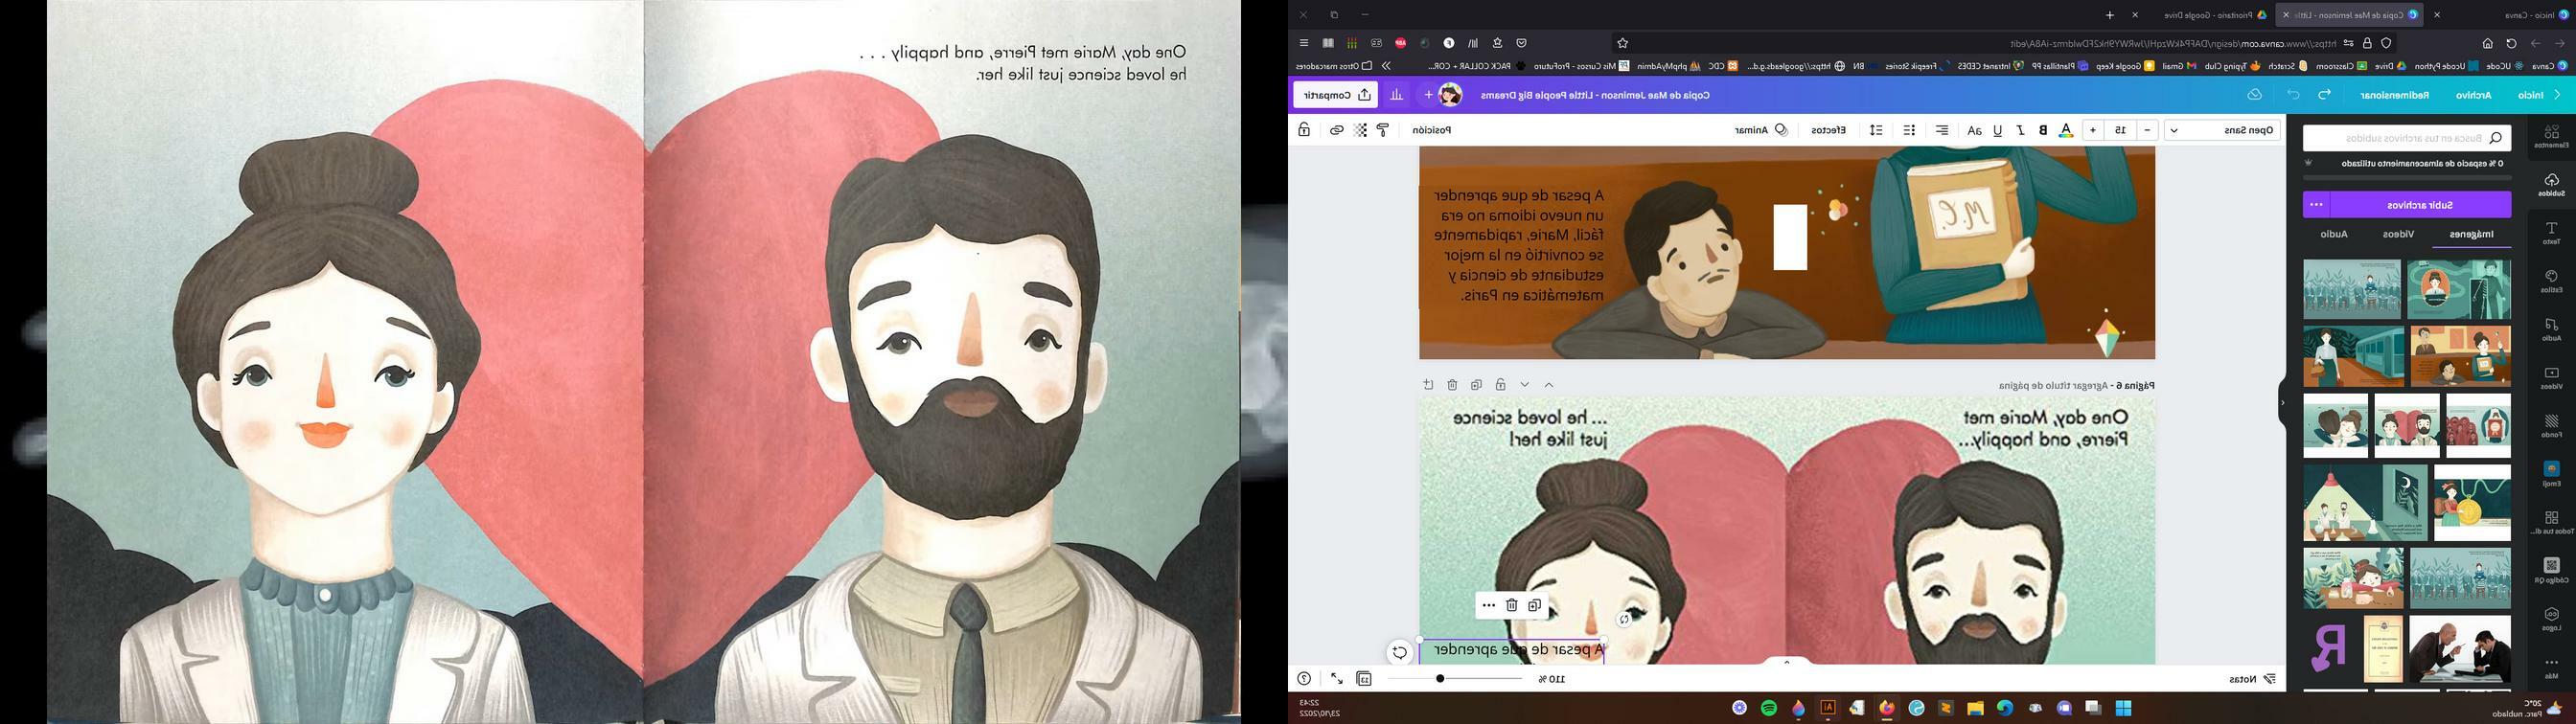Open the text color picker

[2066, 130]
